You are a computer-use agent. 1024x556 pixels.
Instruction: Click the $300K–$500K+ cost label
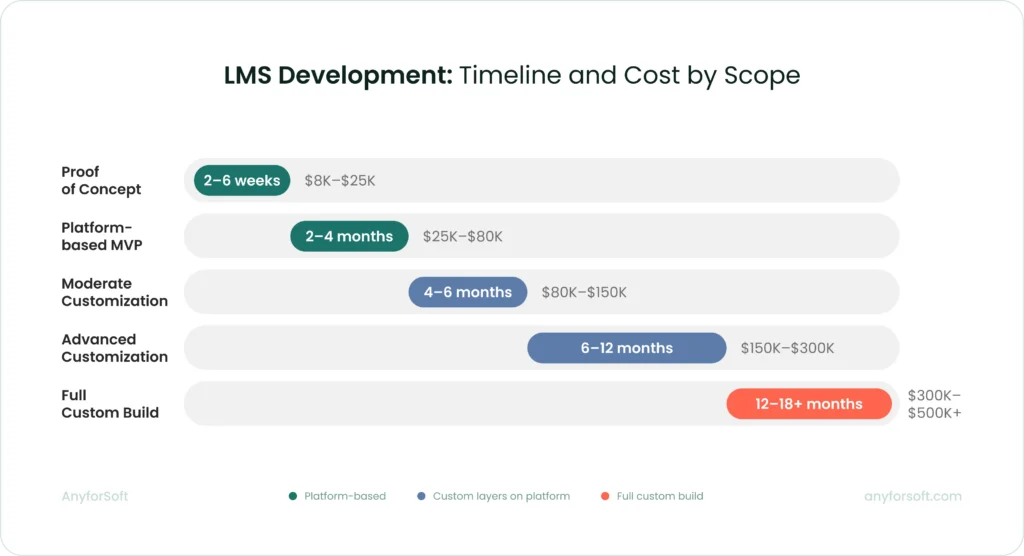coord(934,404)
